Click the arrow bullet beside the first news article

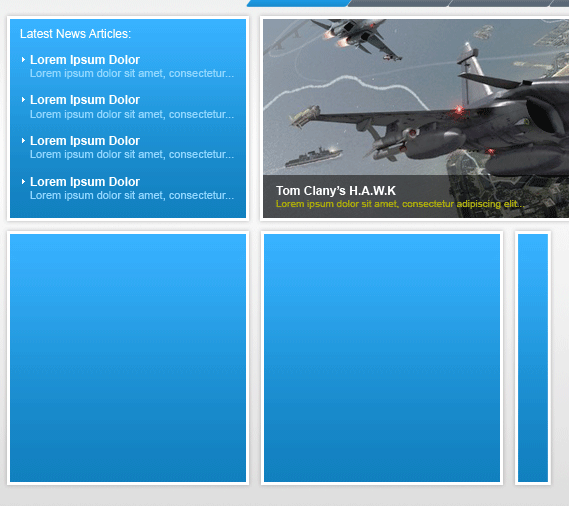23,60
